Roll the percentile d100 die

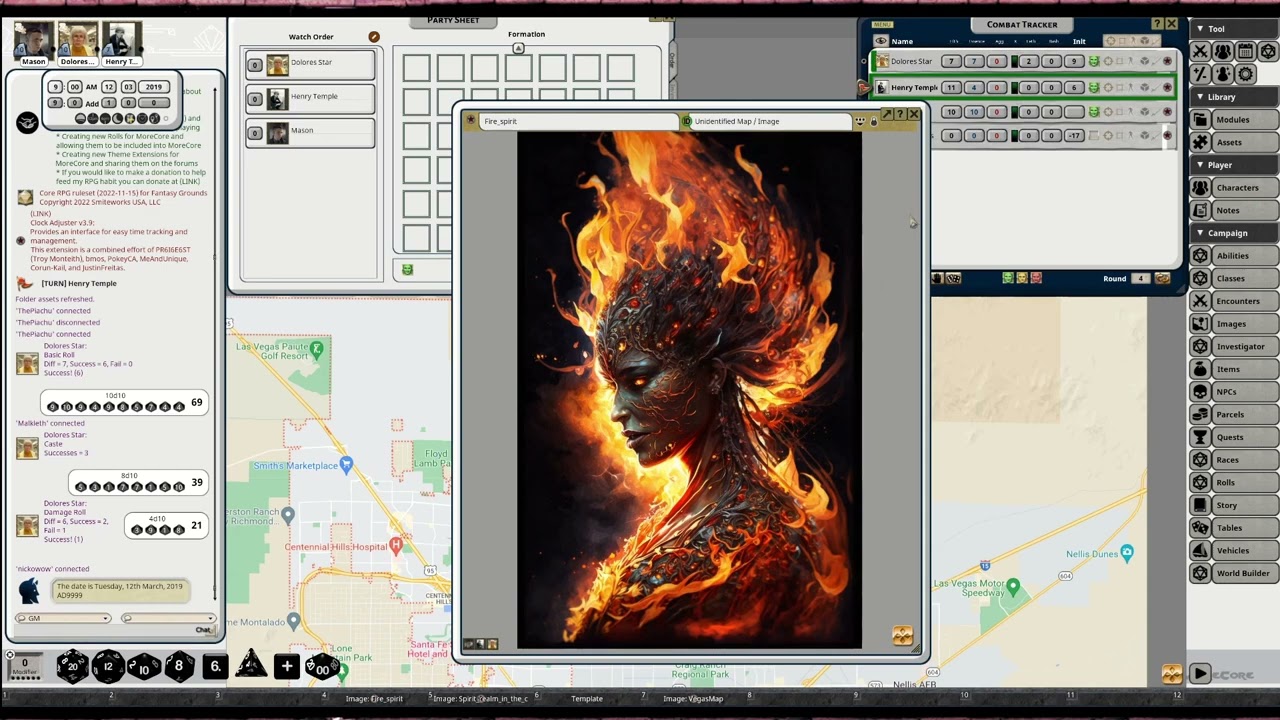(322, 666)
